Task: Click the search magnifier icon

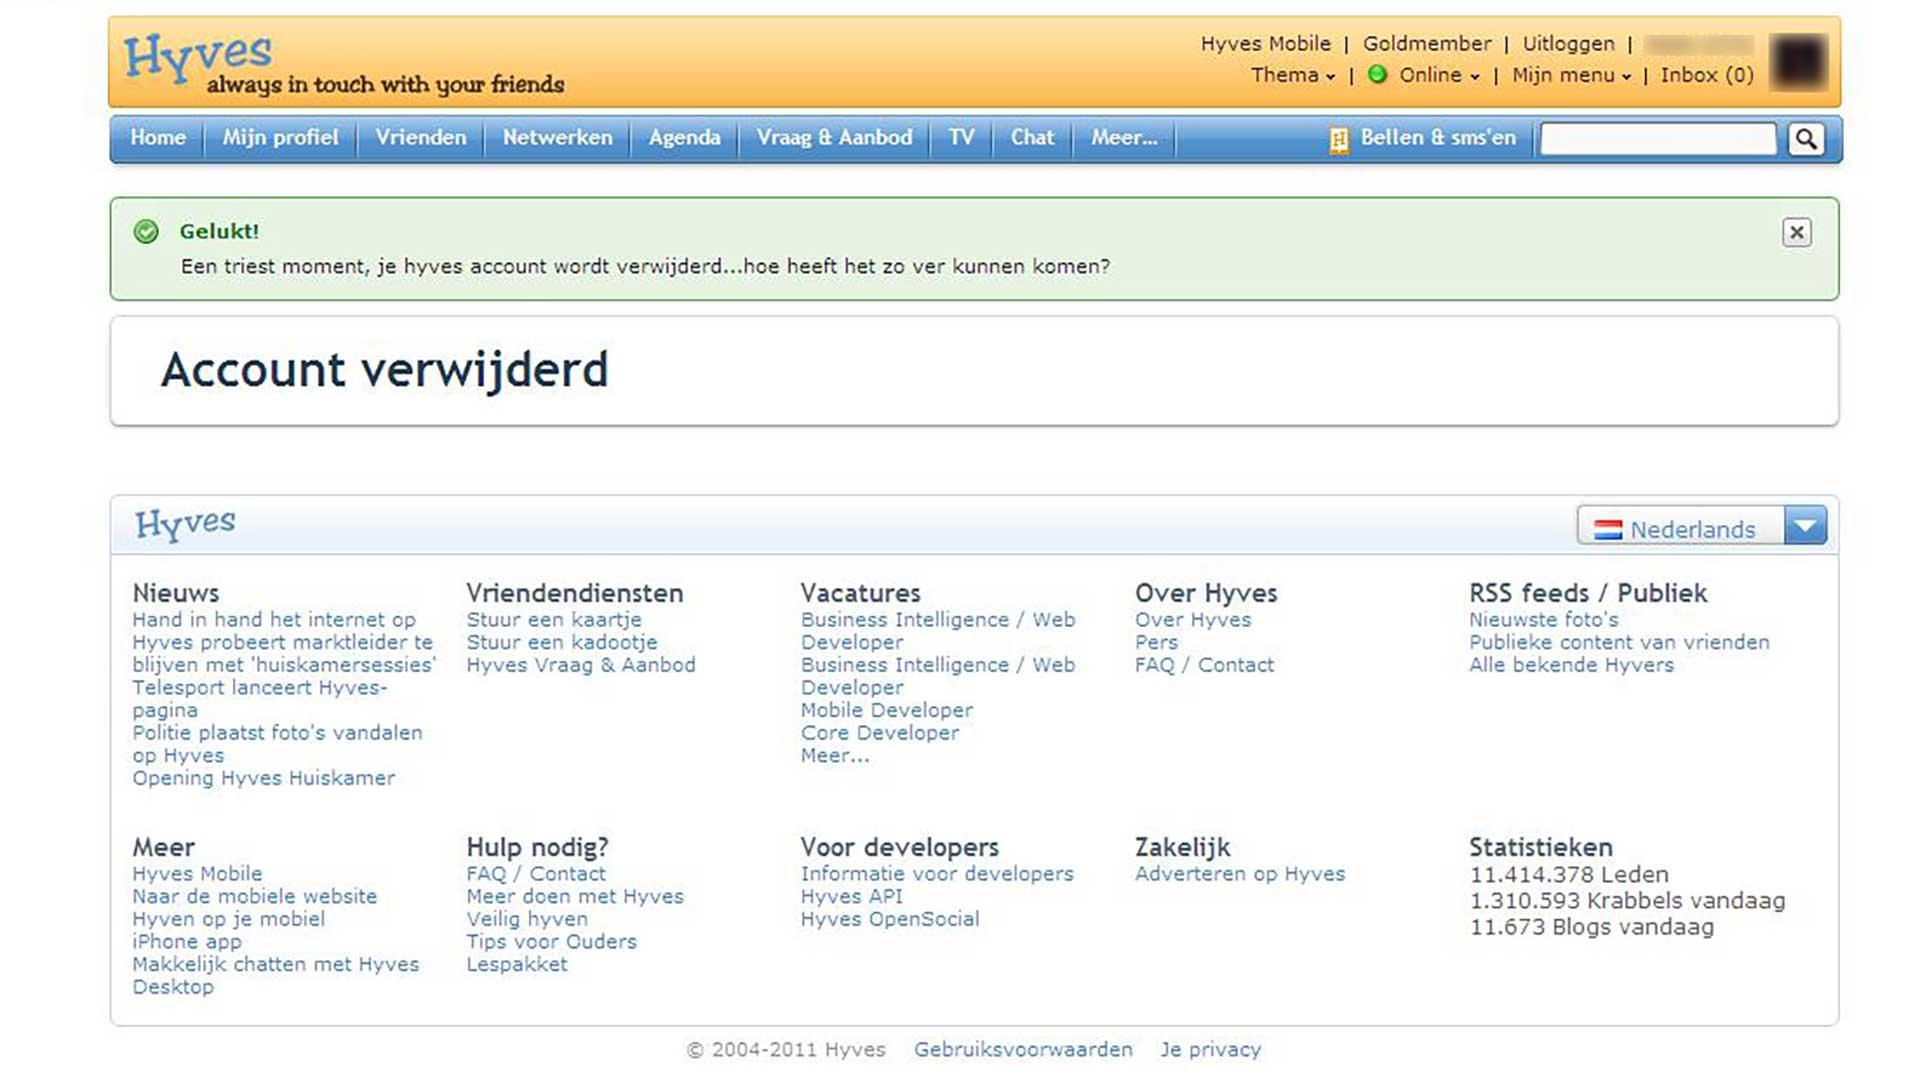Action: tap(1805, 139)
